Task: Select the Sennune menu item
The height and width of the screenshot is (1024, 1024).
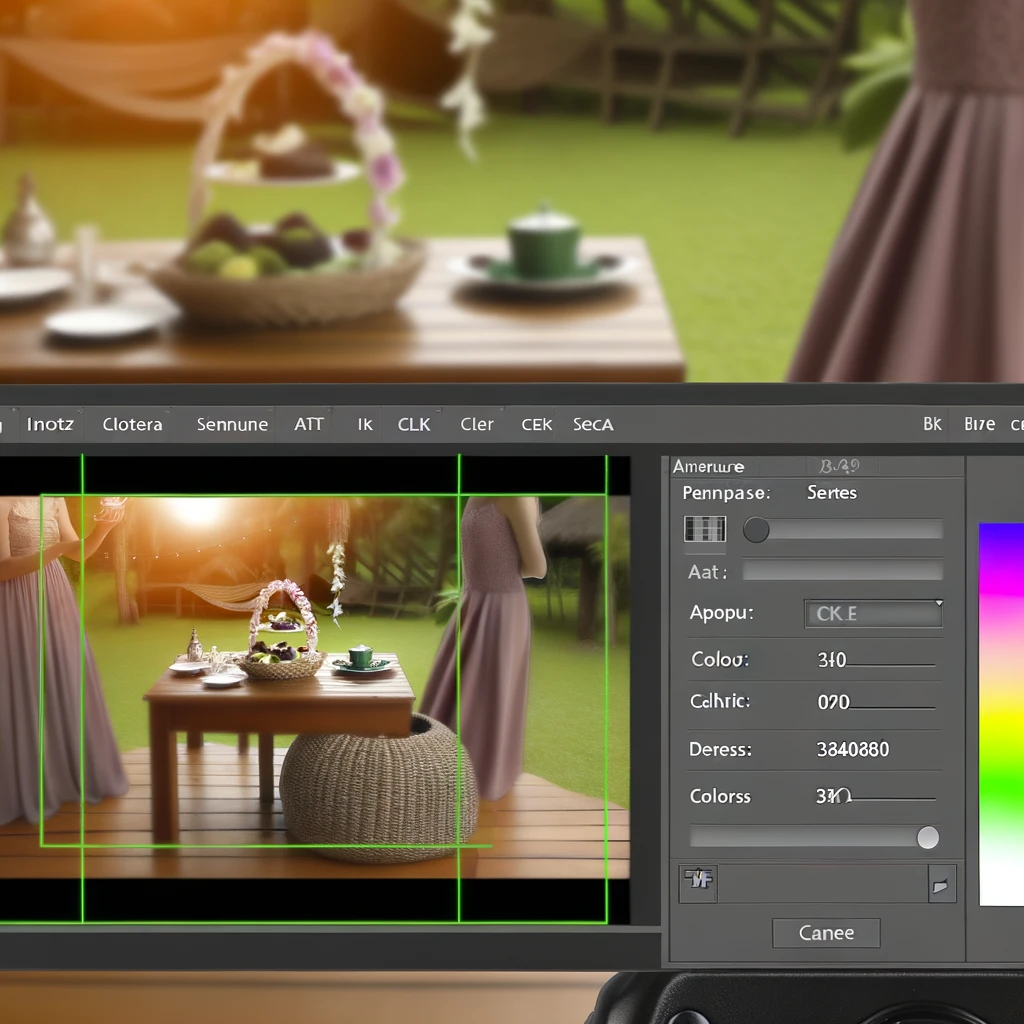Action: coord(232,424)
